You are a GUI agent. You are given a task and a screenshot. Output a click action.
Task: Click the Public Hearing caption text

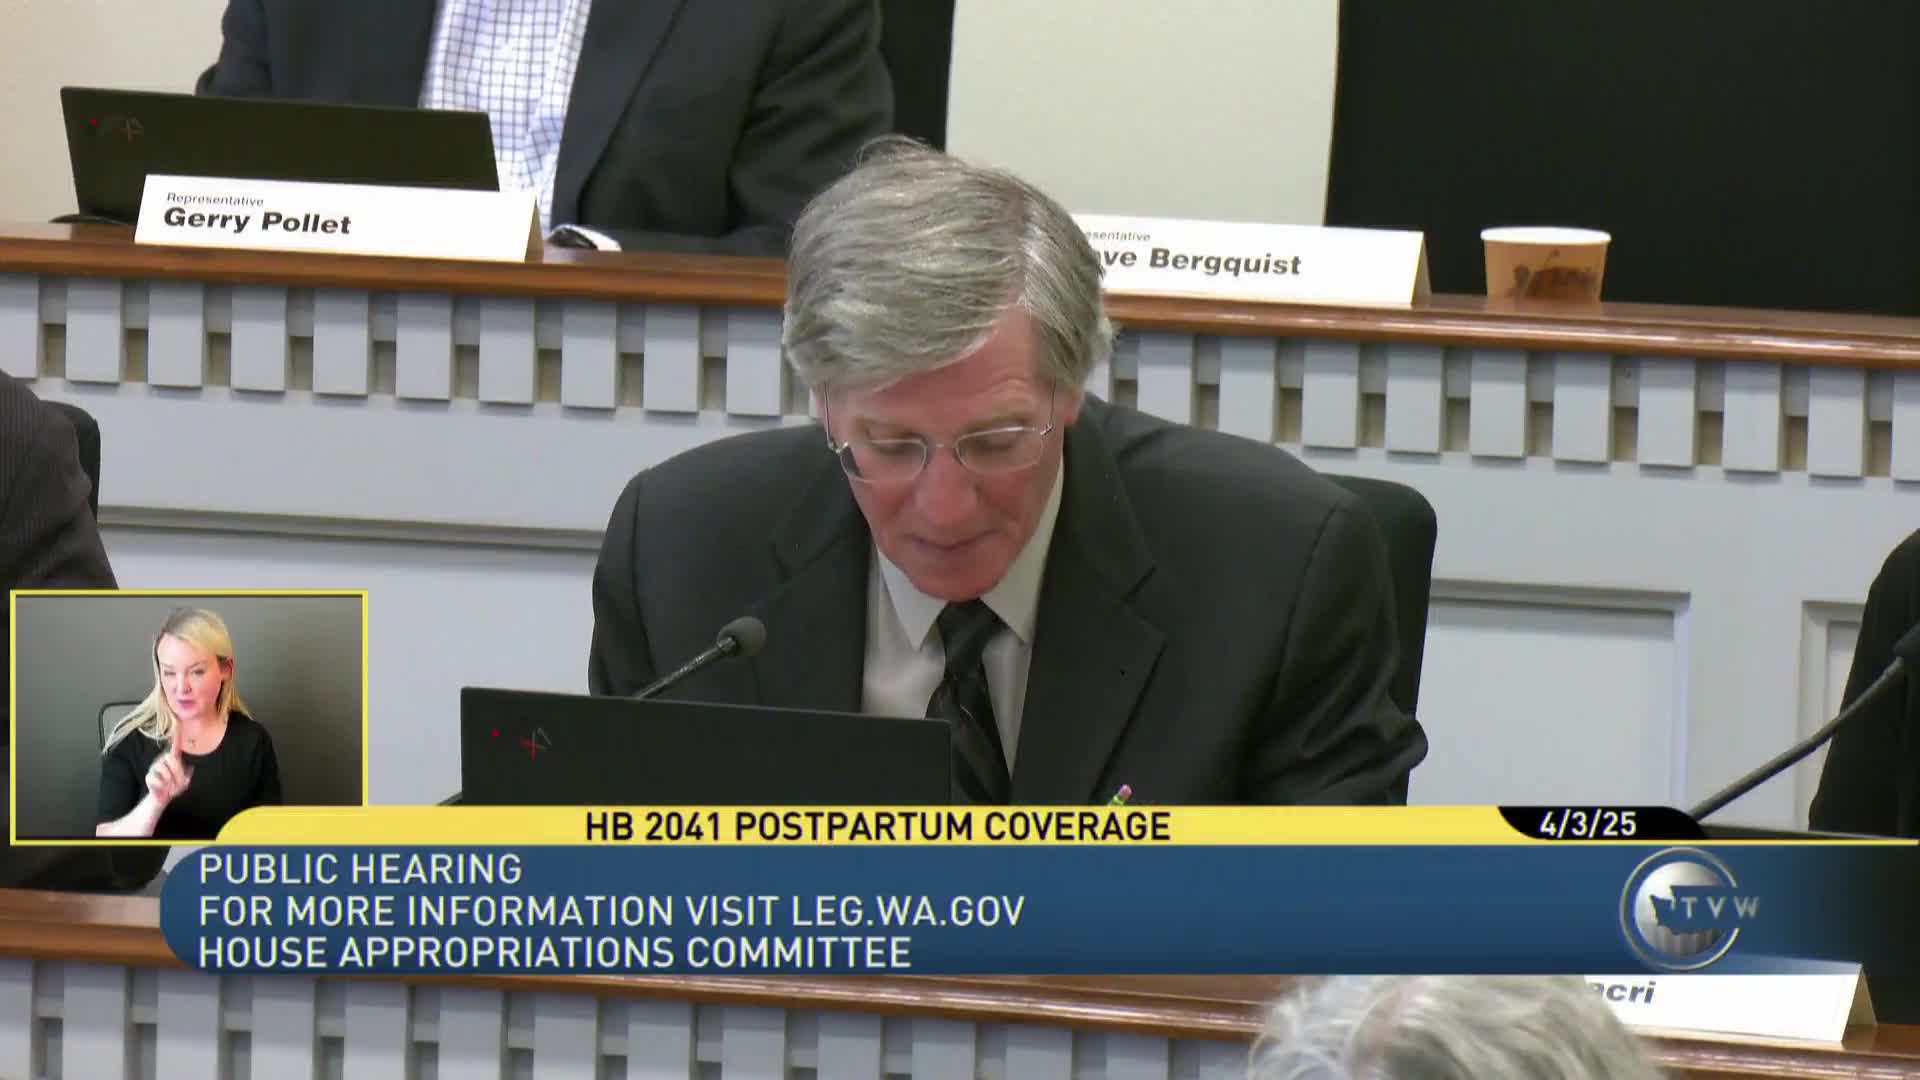coord(360,869)
